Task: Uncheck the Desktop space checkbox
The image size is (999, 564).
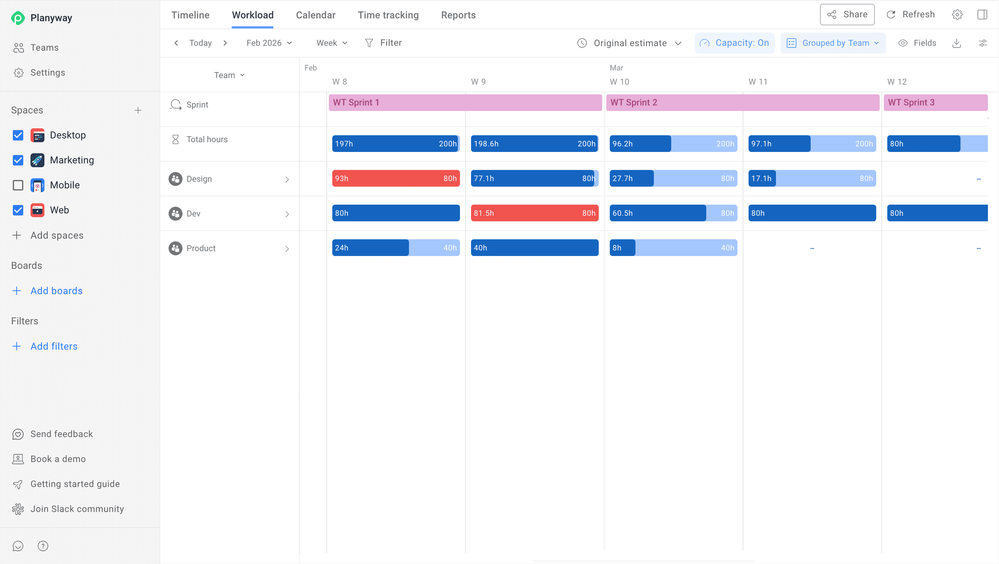Action: point(18,135)
